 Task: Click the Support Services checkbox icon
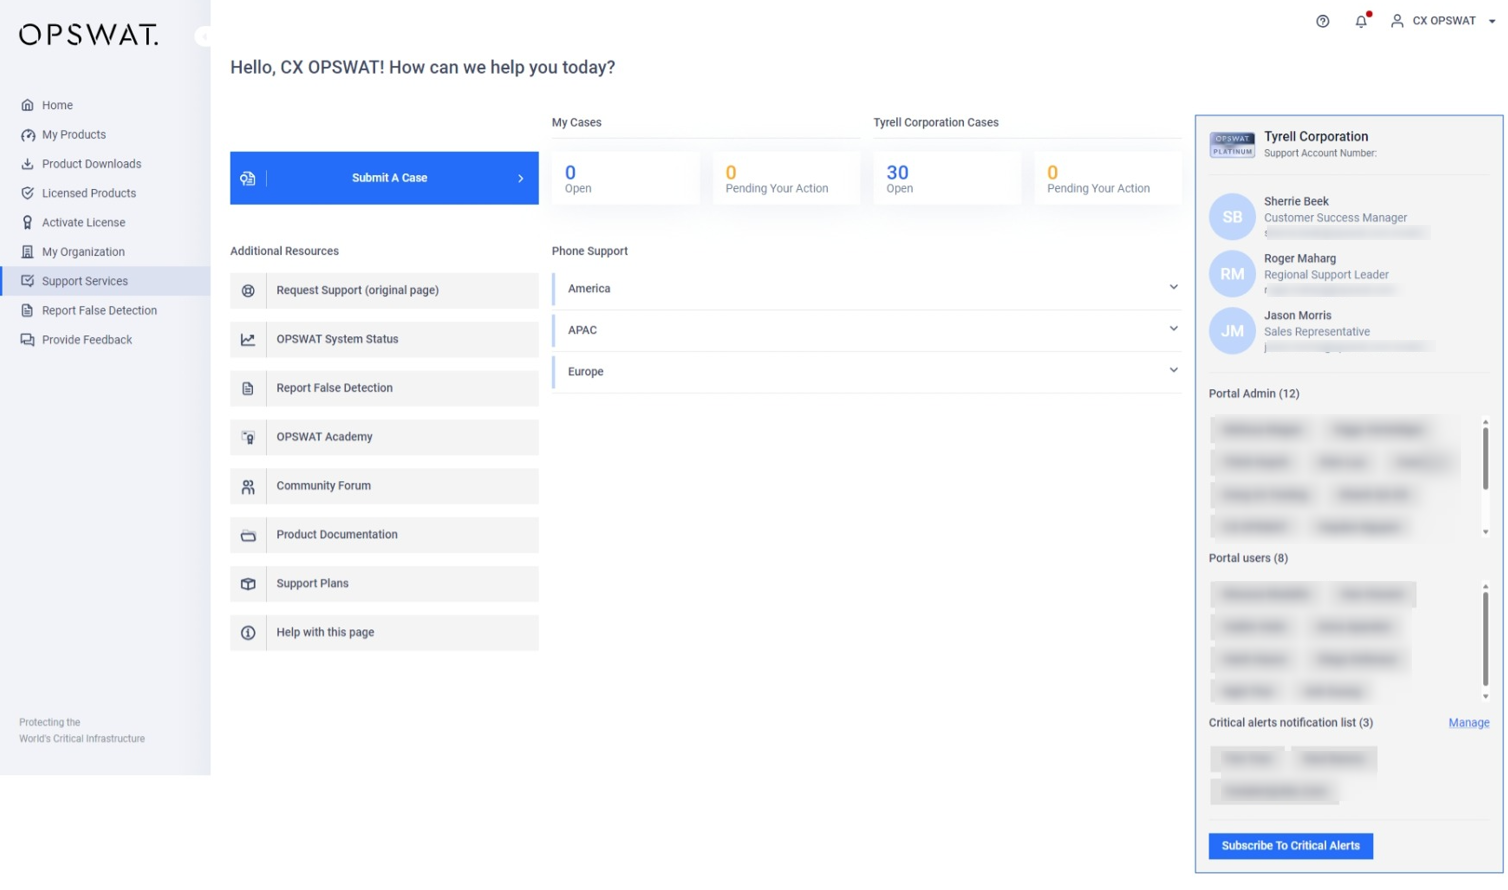(x=27, y=281)
